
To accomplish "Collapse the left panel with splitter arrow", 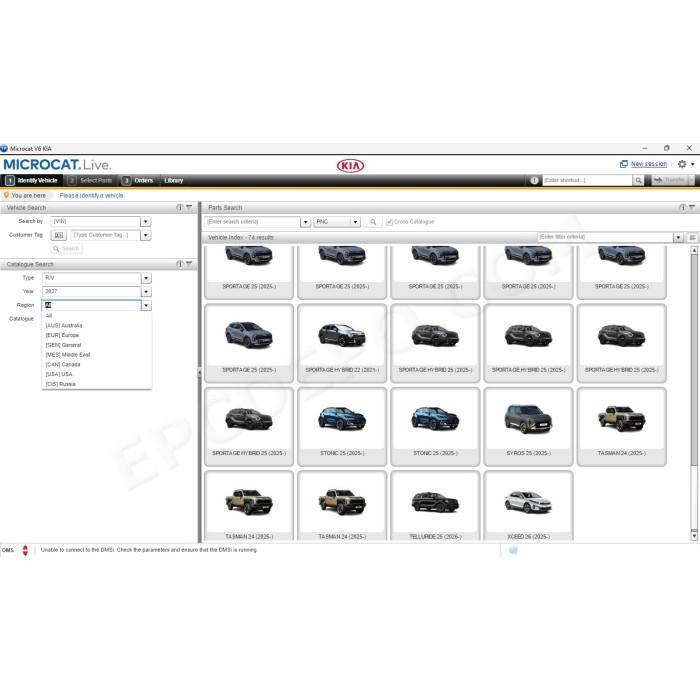I will pyautogui.click(x=200, y=372).
